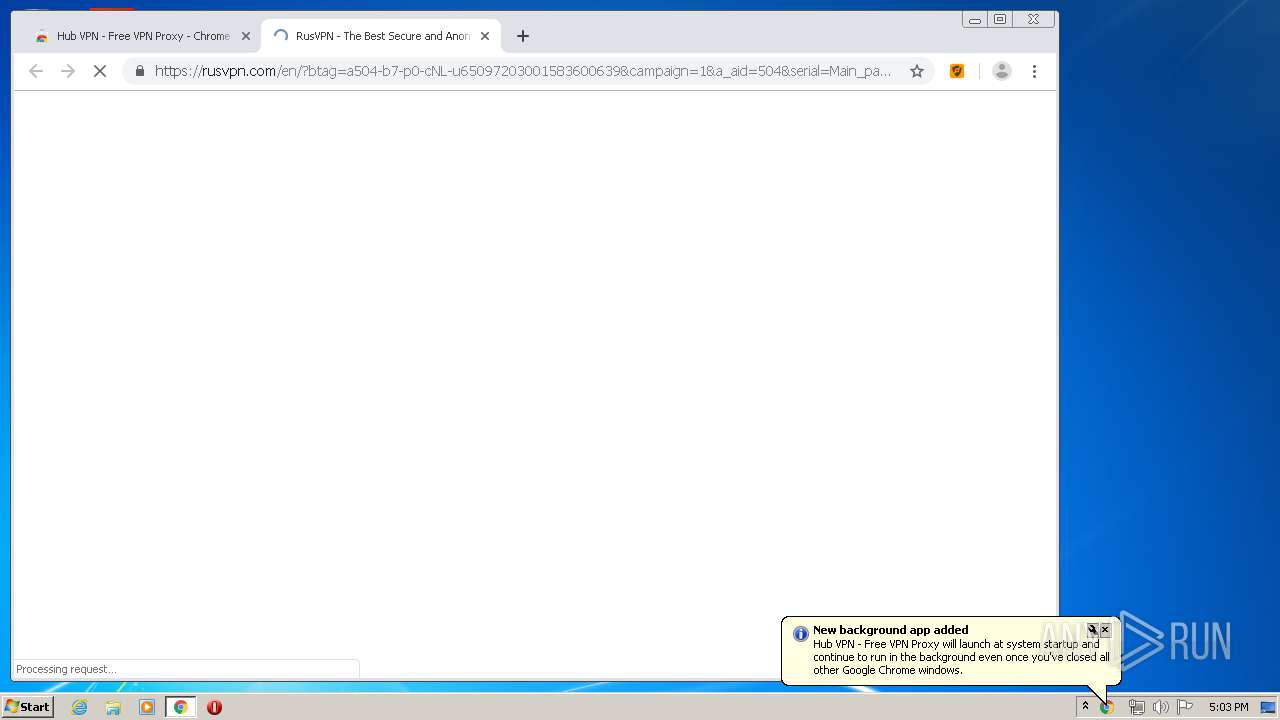Open the red Opera icon in taskbar

tap(214, 707)
